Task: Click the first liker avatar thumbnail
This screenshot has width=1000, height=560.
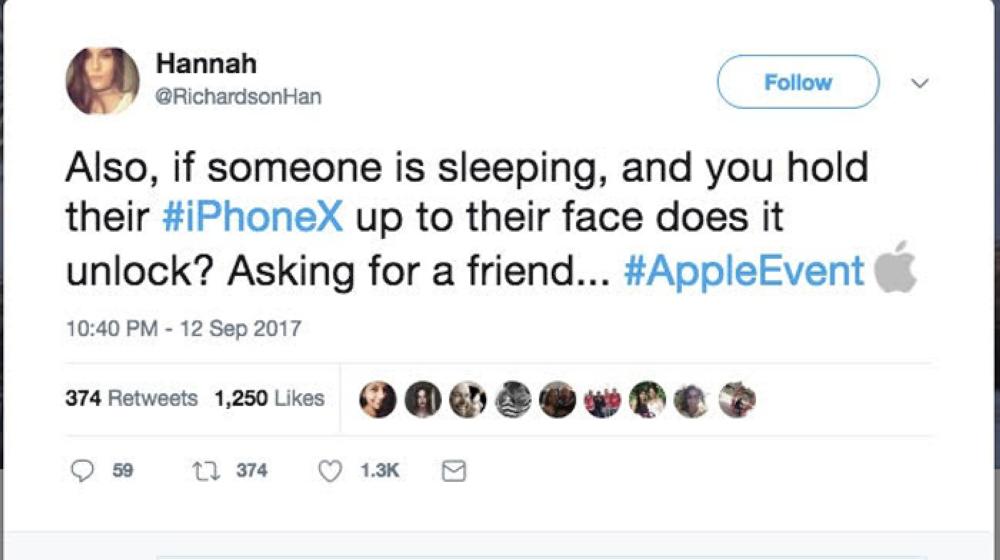Action: 377,399
